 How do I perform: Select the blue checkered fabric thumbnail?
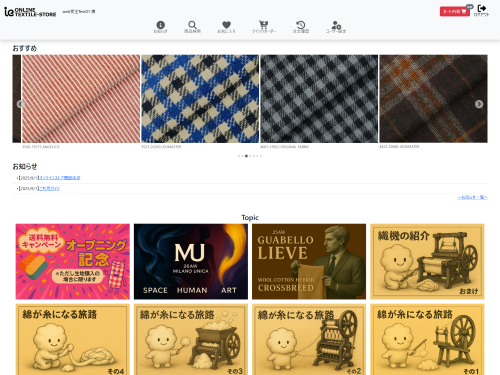(200, 99)
